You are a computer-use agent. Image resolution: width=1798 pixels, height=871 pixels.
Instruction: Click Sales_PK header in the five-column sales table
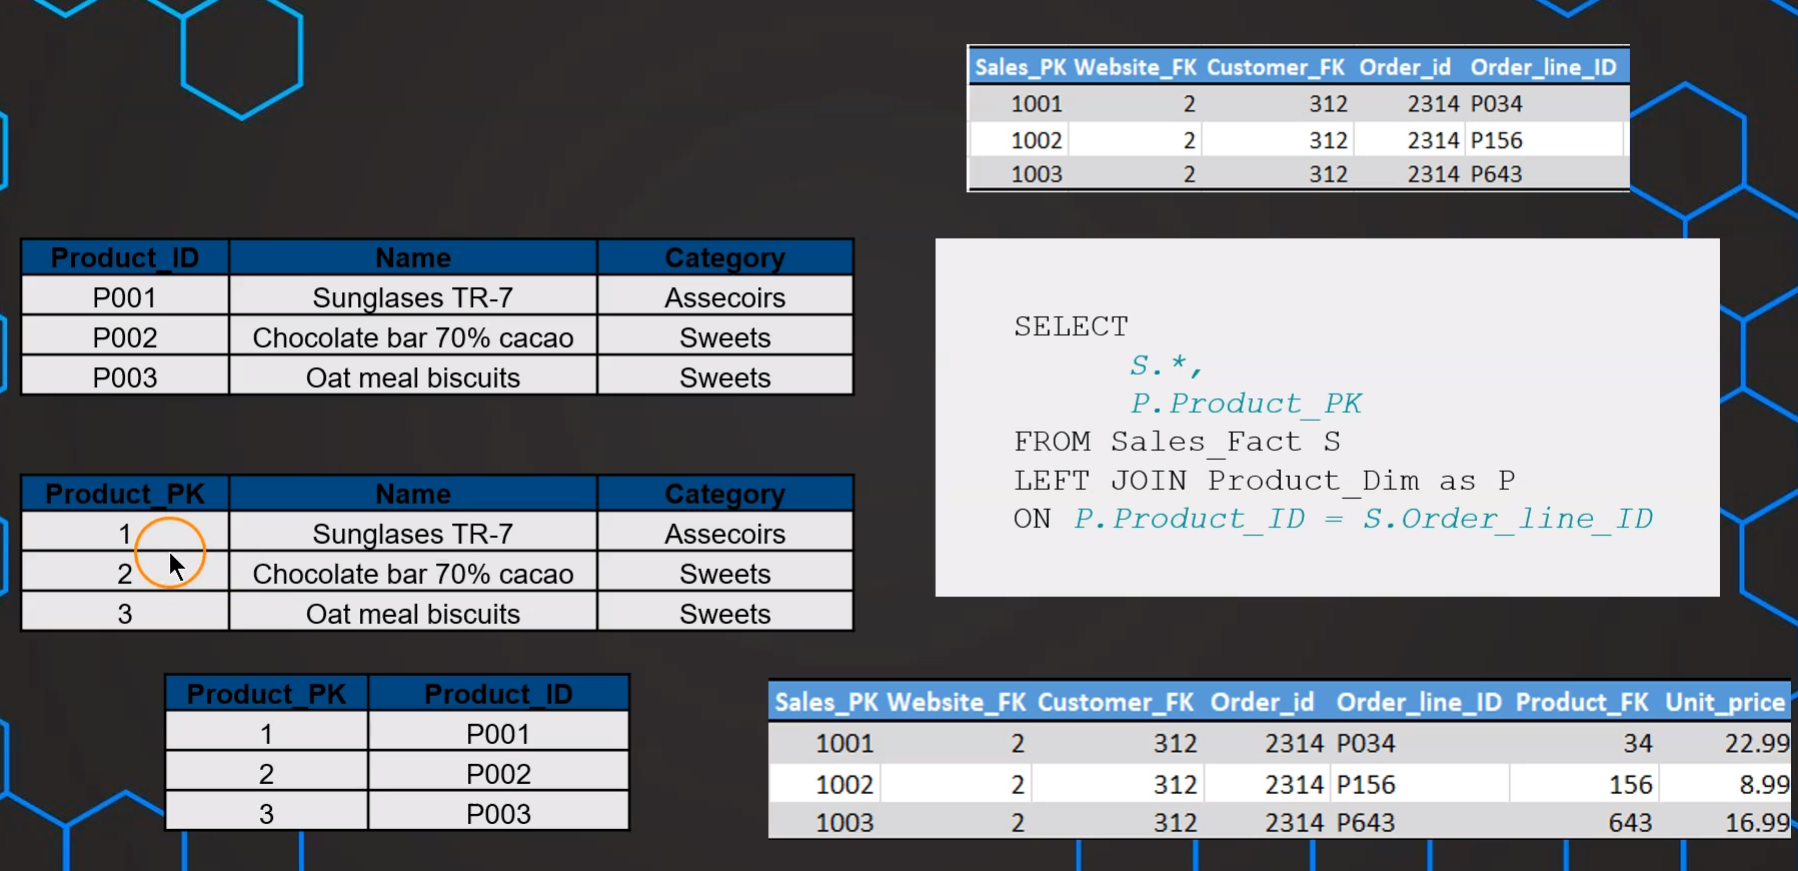point(1021,67)
